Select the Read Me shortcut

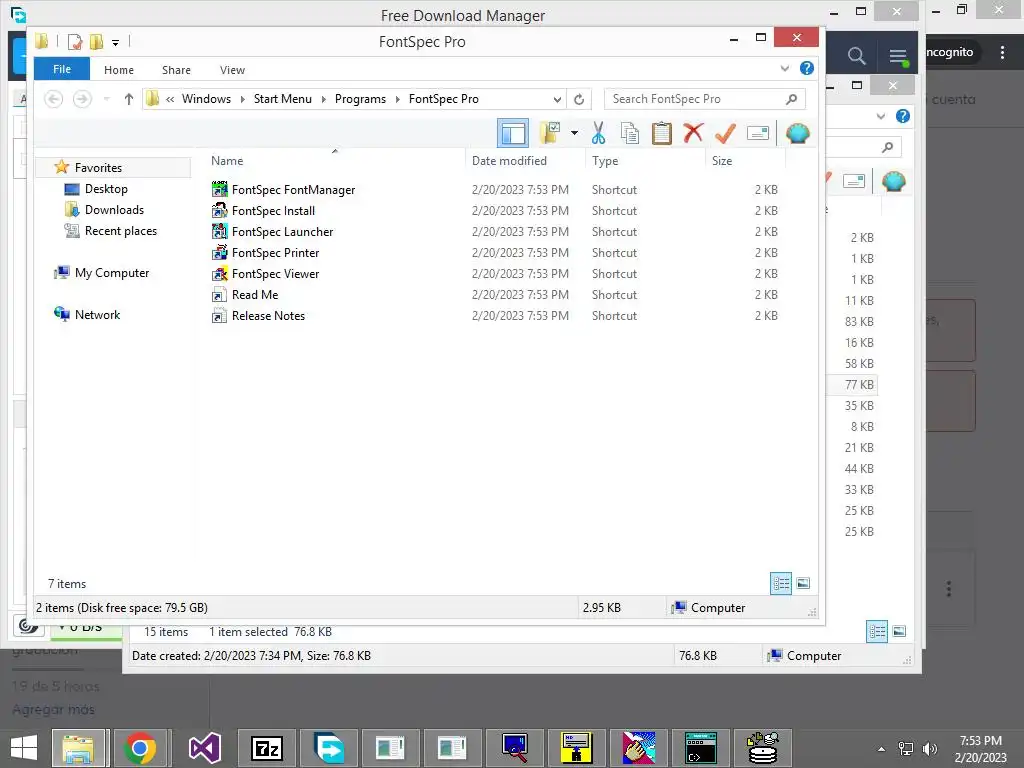[255, 295]
